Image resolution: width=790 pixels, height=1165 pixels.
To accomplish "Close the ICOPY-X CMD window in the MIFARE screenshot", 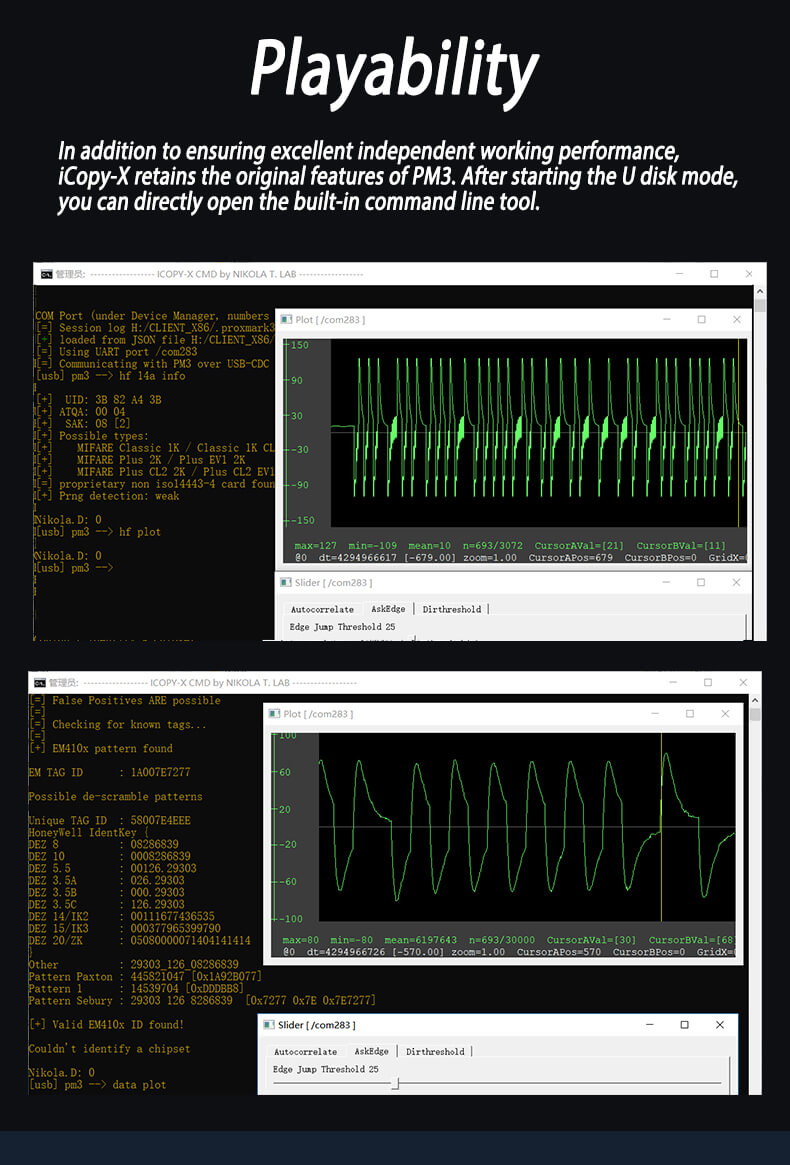I will click(x=749, y=274).
